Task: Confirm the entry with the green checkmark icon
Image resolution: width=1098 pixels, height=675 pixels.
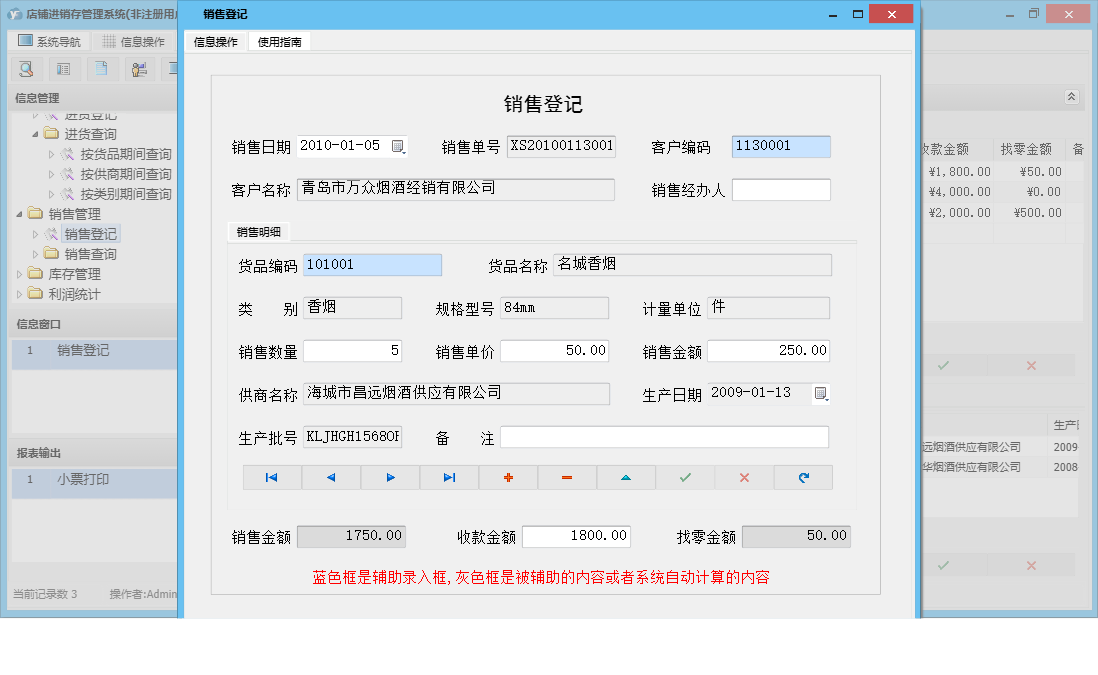Action: click(685, 477)
